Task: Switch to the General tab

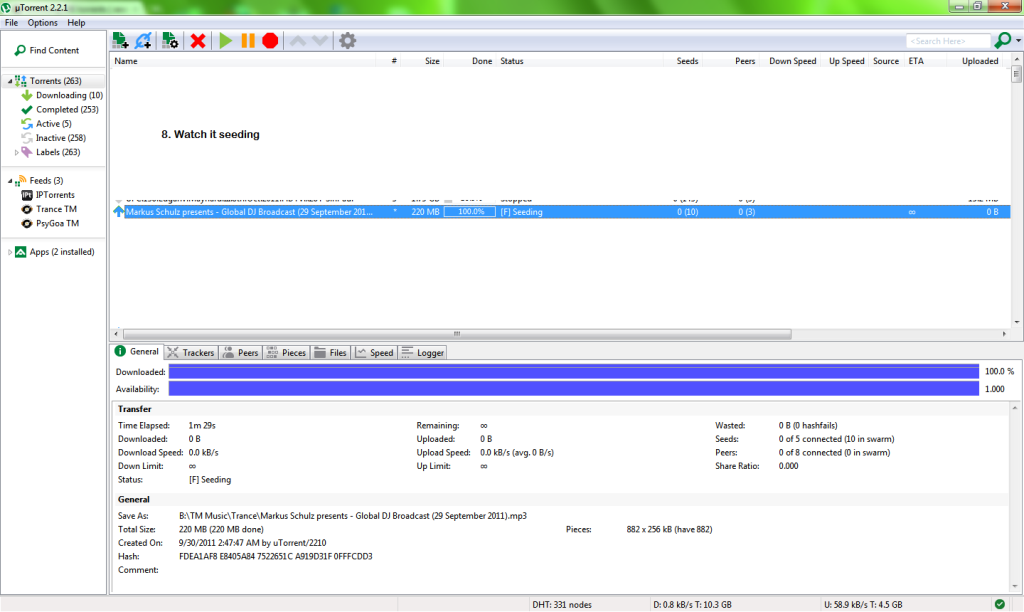Action: tap(137, 351)
